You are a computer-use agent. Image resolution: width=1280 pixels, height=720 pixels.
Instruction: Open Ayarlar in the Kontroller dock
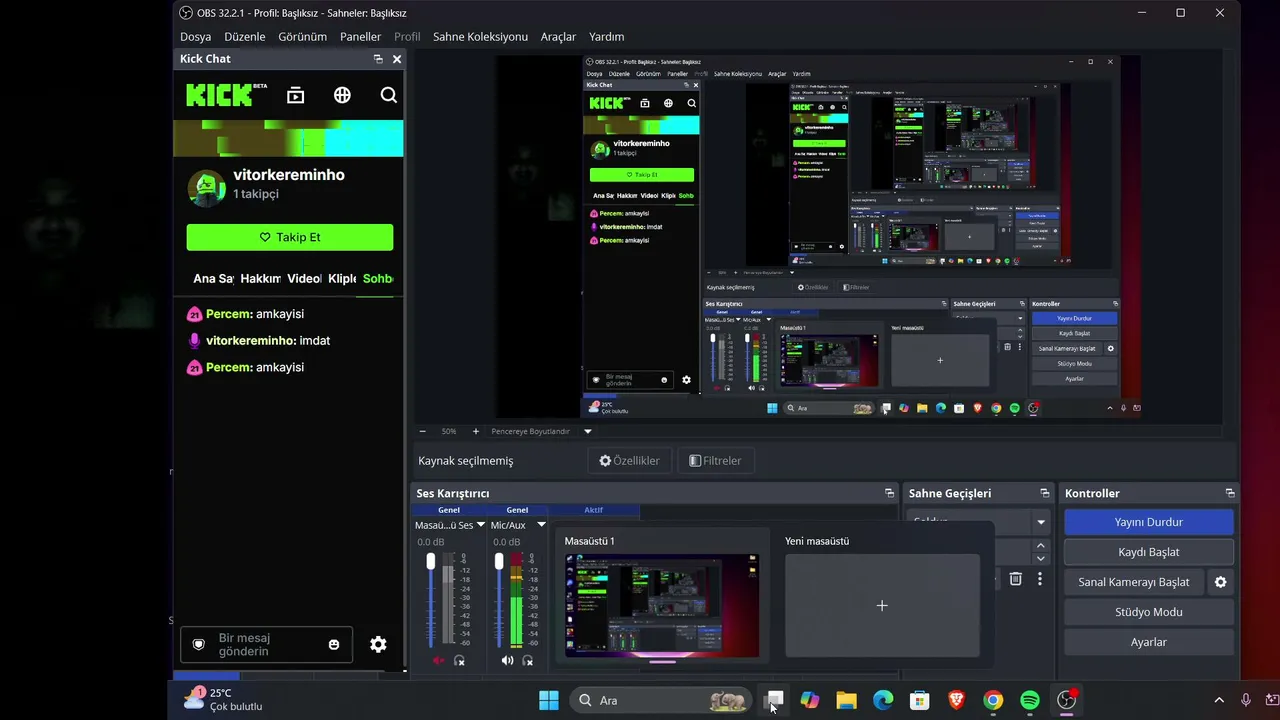click(1148, 642)
